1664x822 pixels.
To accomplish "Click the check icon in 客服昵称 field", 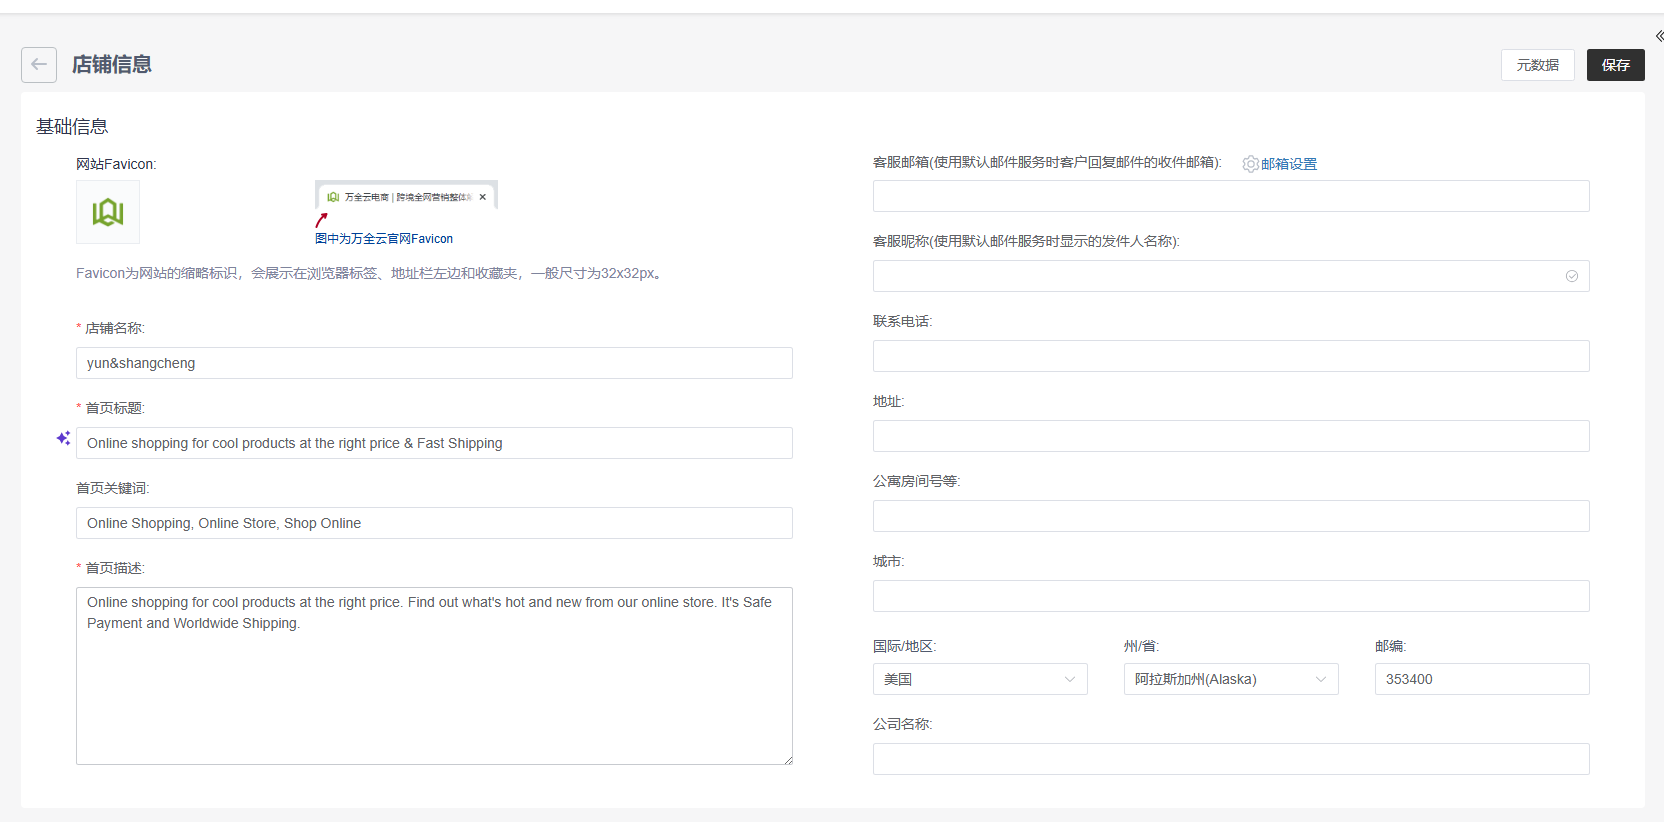I will 1571,276.
